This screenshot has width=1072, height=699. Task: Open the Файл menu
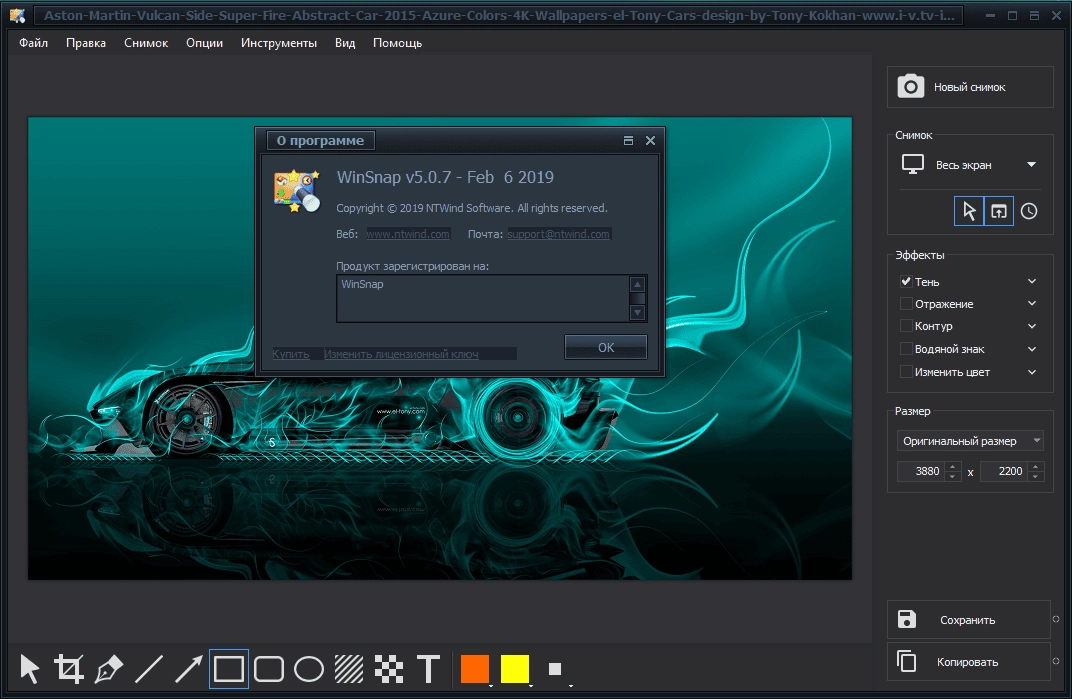click(x=34, y=42)
